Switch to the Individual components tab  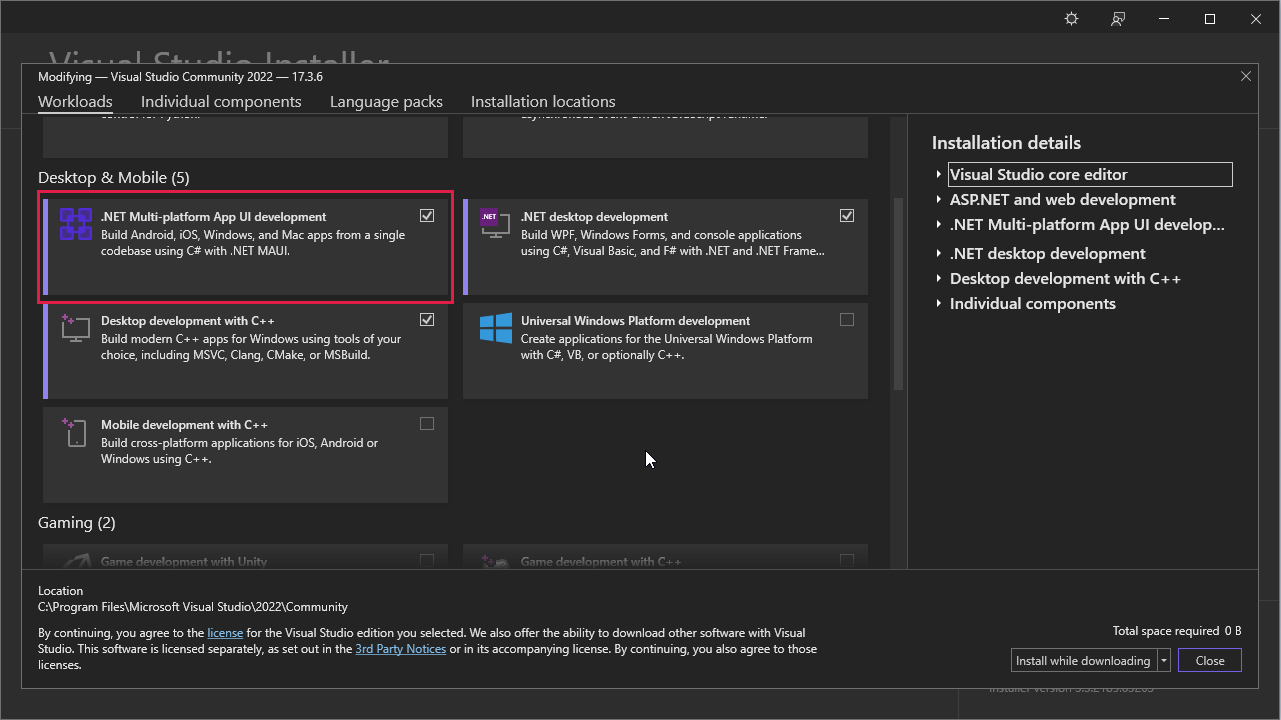point(221,102)
